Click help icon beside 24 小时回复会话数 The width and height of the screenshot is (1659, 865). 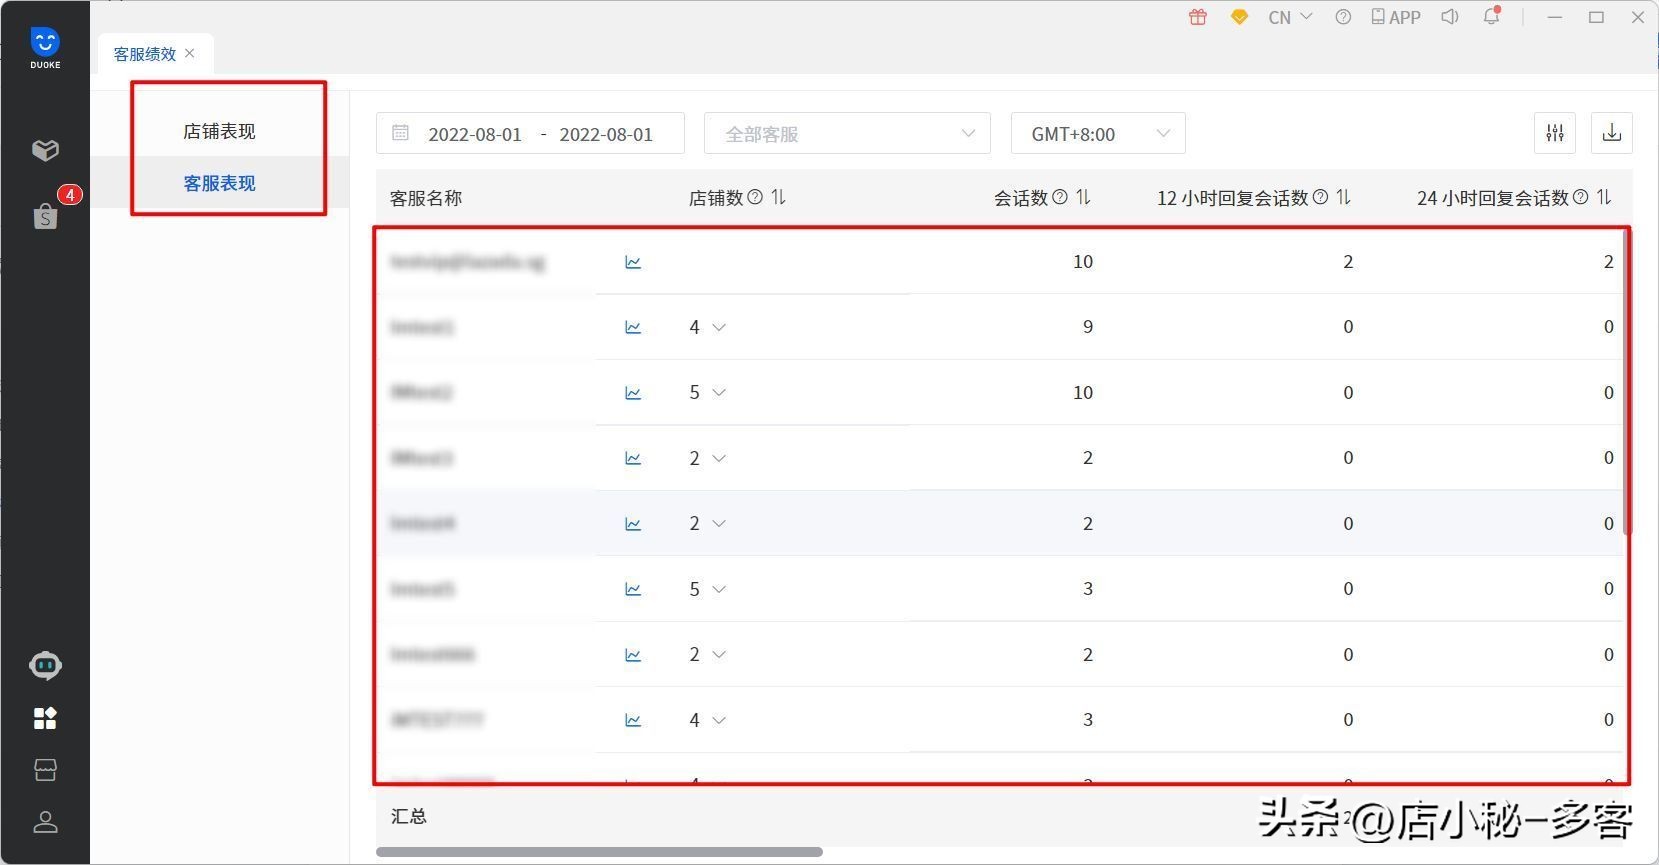[x=1580, y=197]
